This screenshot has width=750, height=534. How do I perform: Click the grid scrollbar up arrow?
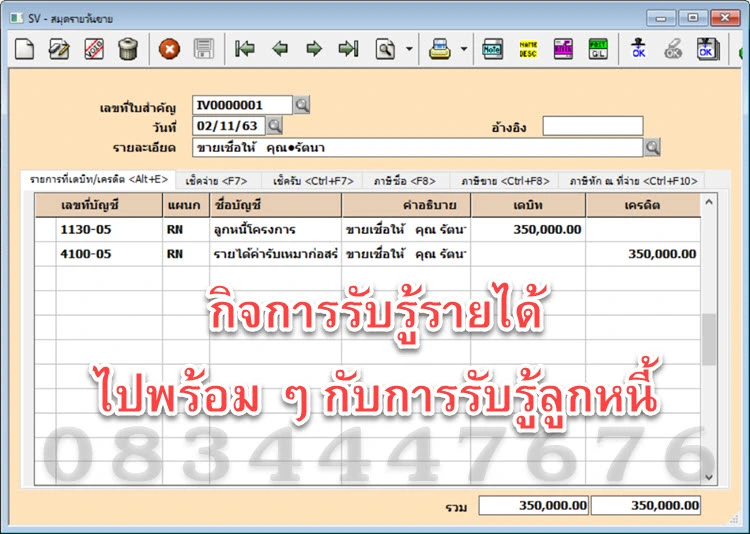[709, 202]
